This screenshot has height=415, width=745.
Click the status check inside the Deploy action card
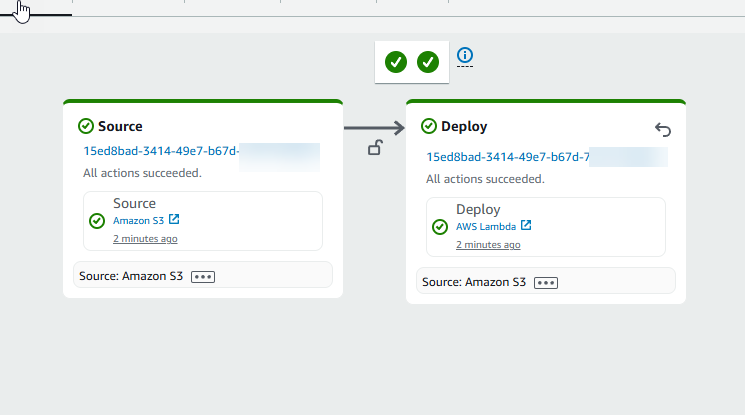coord(440,227)
